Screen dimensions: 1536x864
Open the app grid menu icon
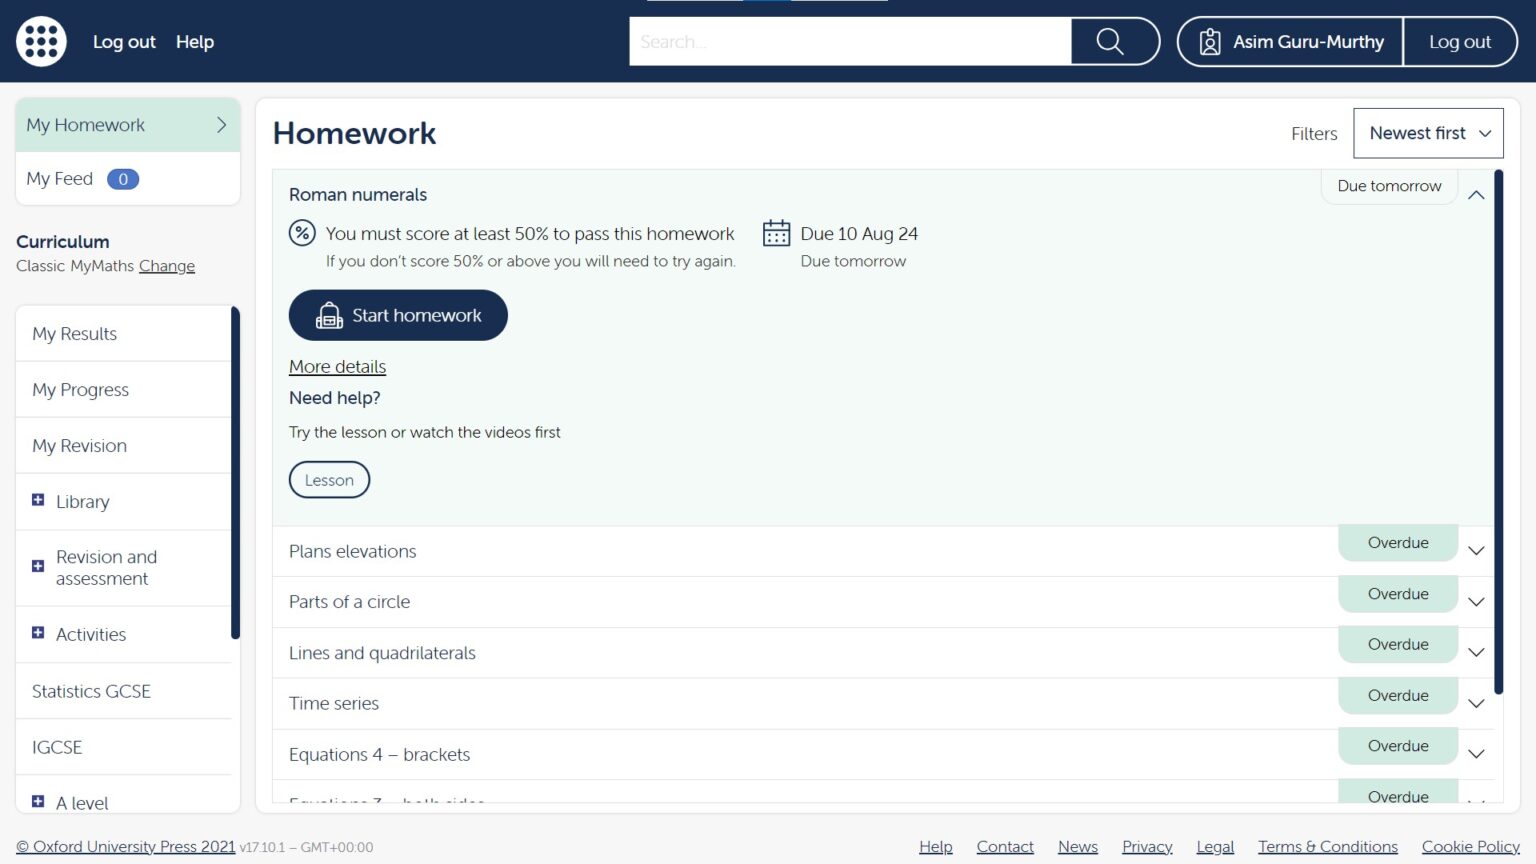tap(41, 42)
